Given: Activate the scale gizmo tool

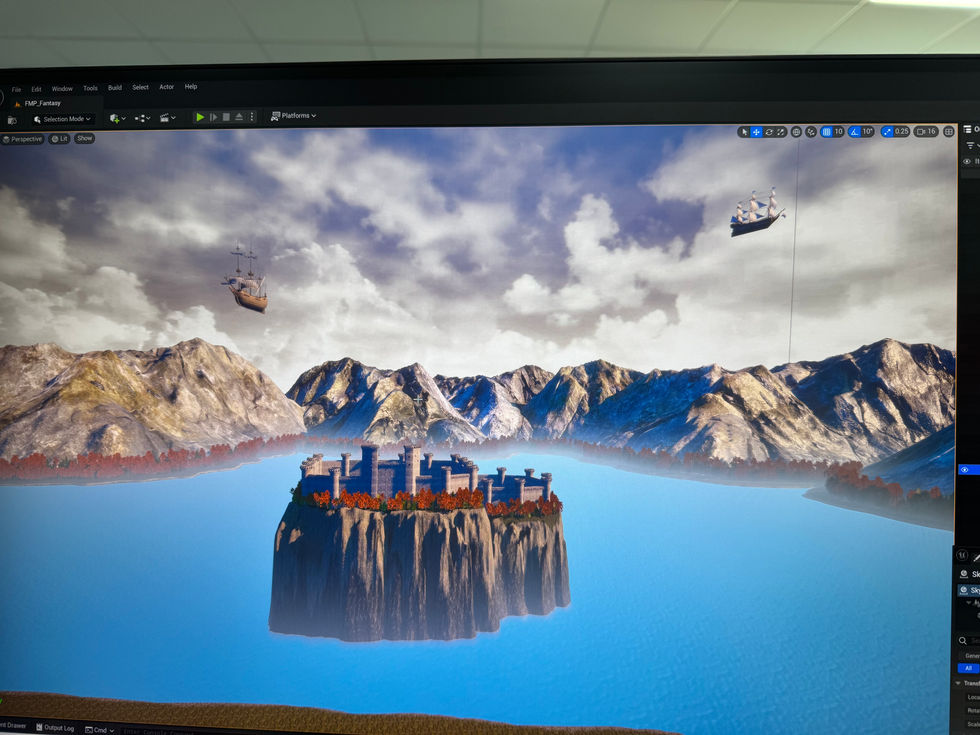Looking at the screenshot, I should [781, 132].
